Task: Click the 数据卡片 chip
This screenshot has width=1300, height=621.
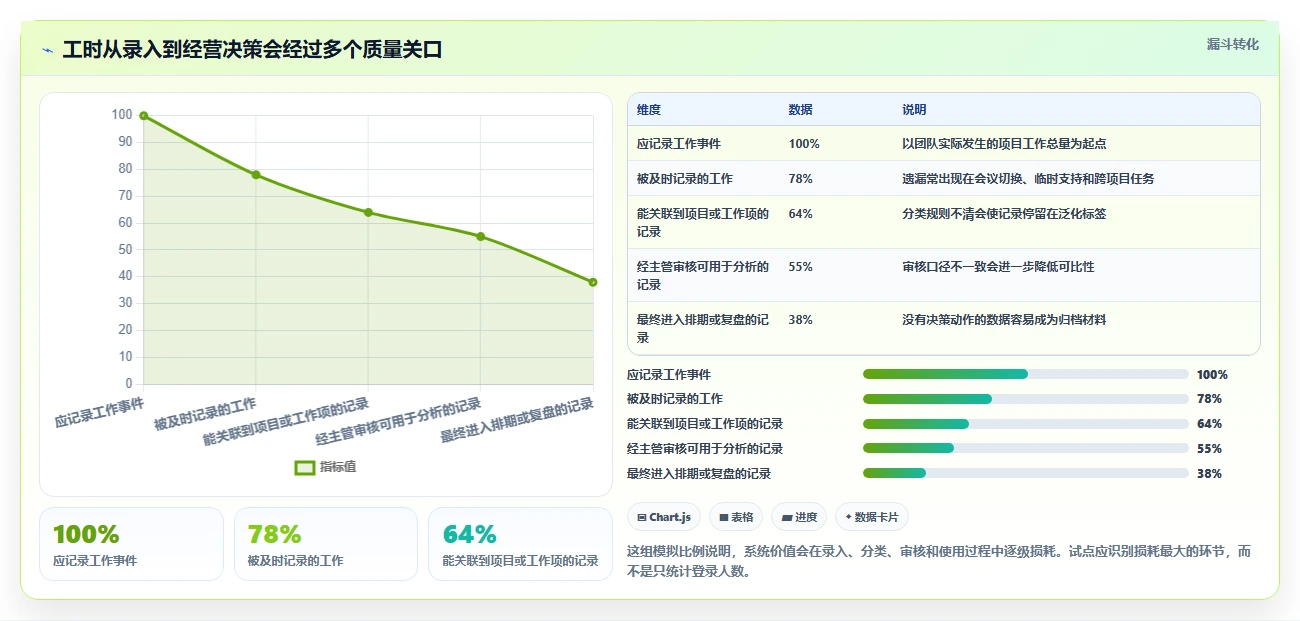Action: pyautogui.click(x=872, y=517)
